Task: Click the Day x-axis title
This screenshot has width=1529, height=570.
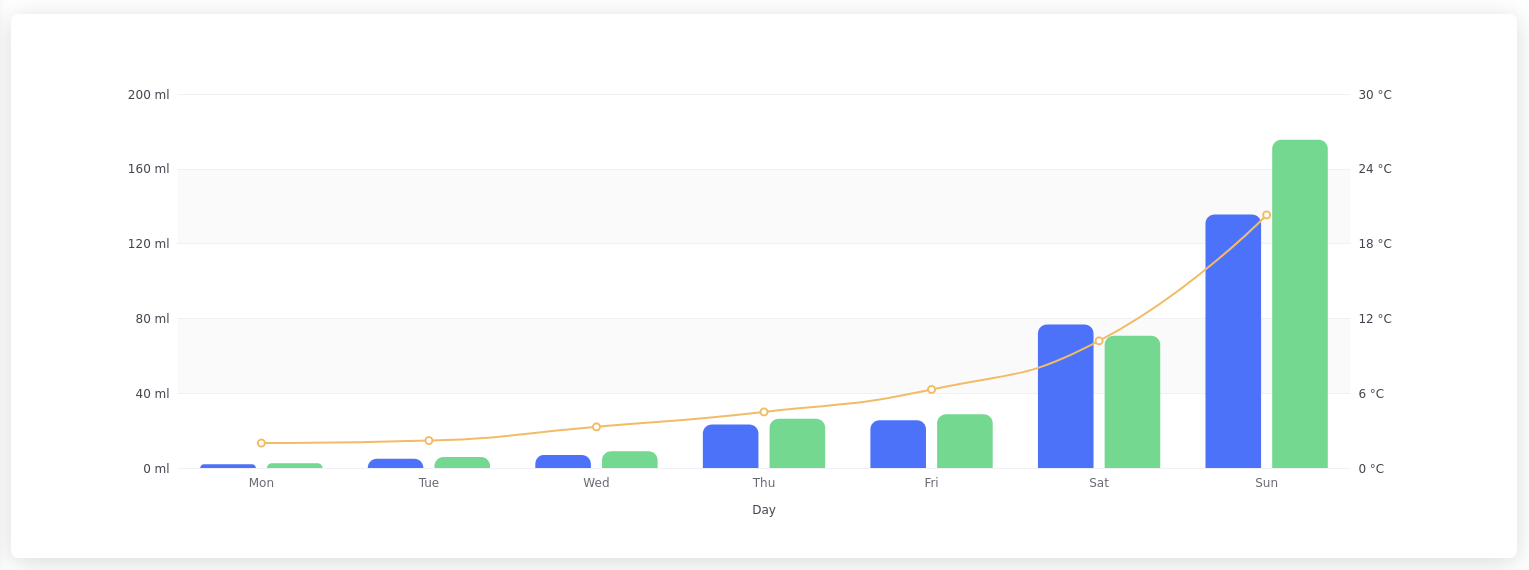Action: click(764, 510)
